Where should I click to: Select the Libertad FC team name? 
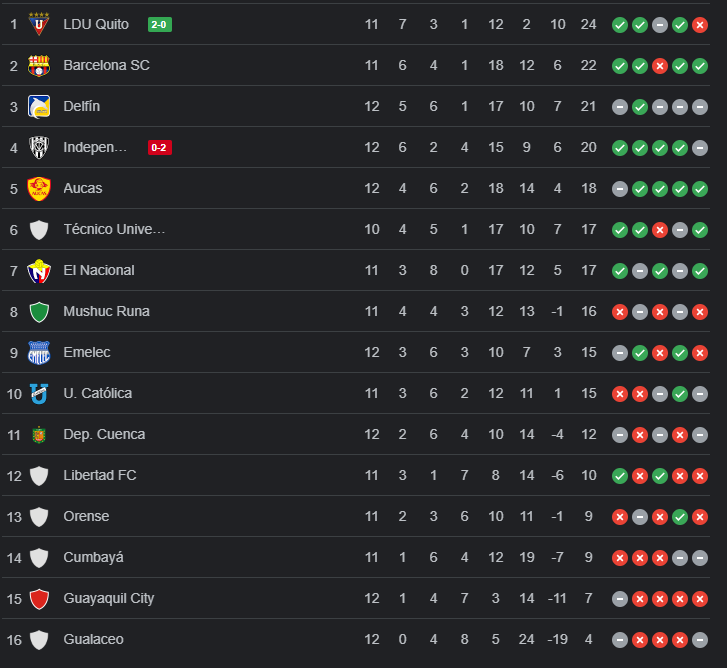tap(99, 475)
